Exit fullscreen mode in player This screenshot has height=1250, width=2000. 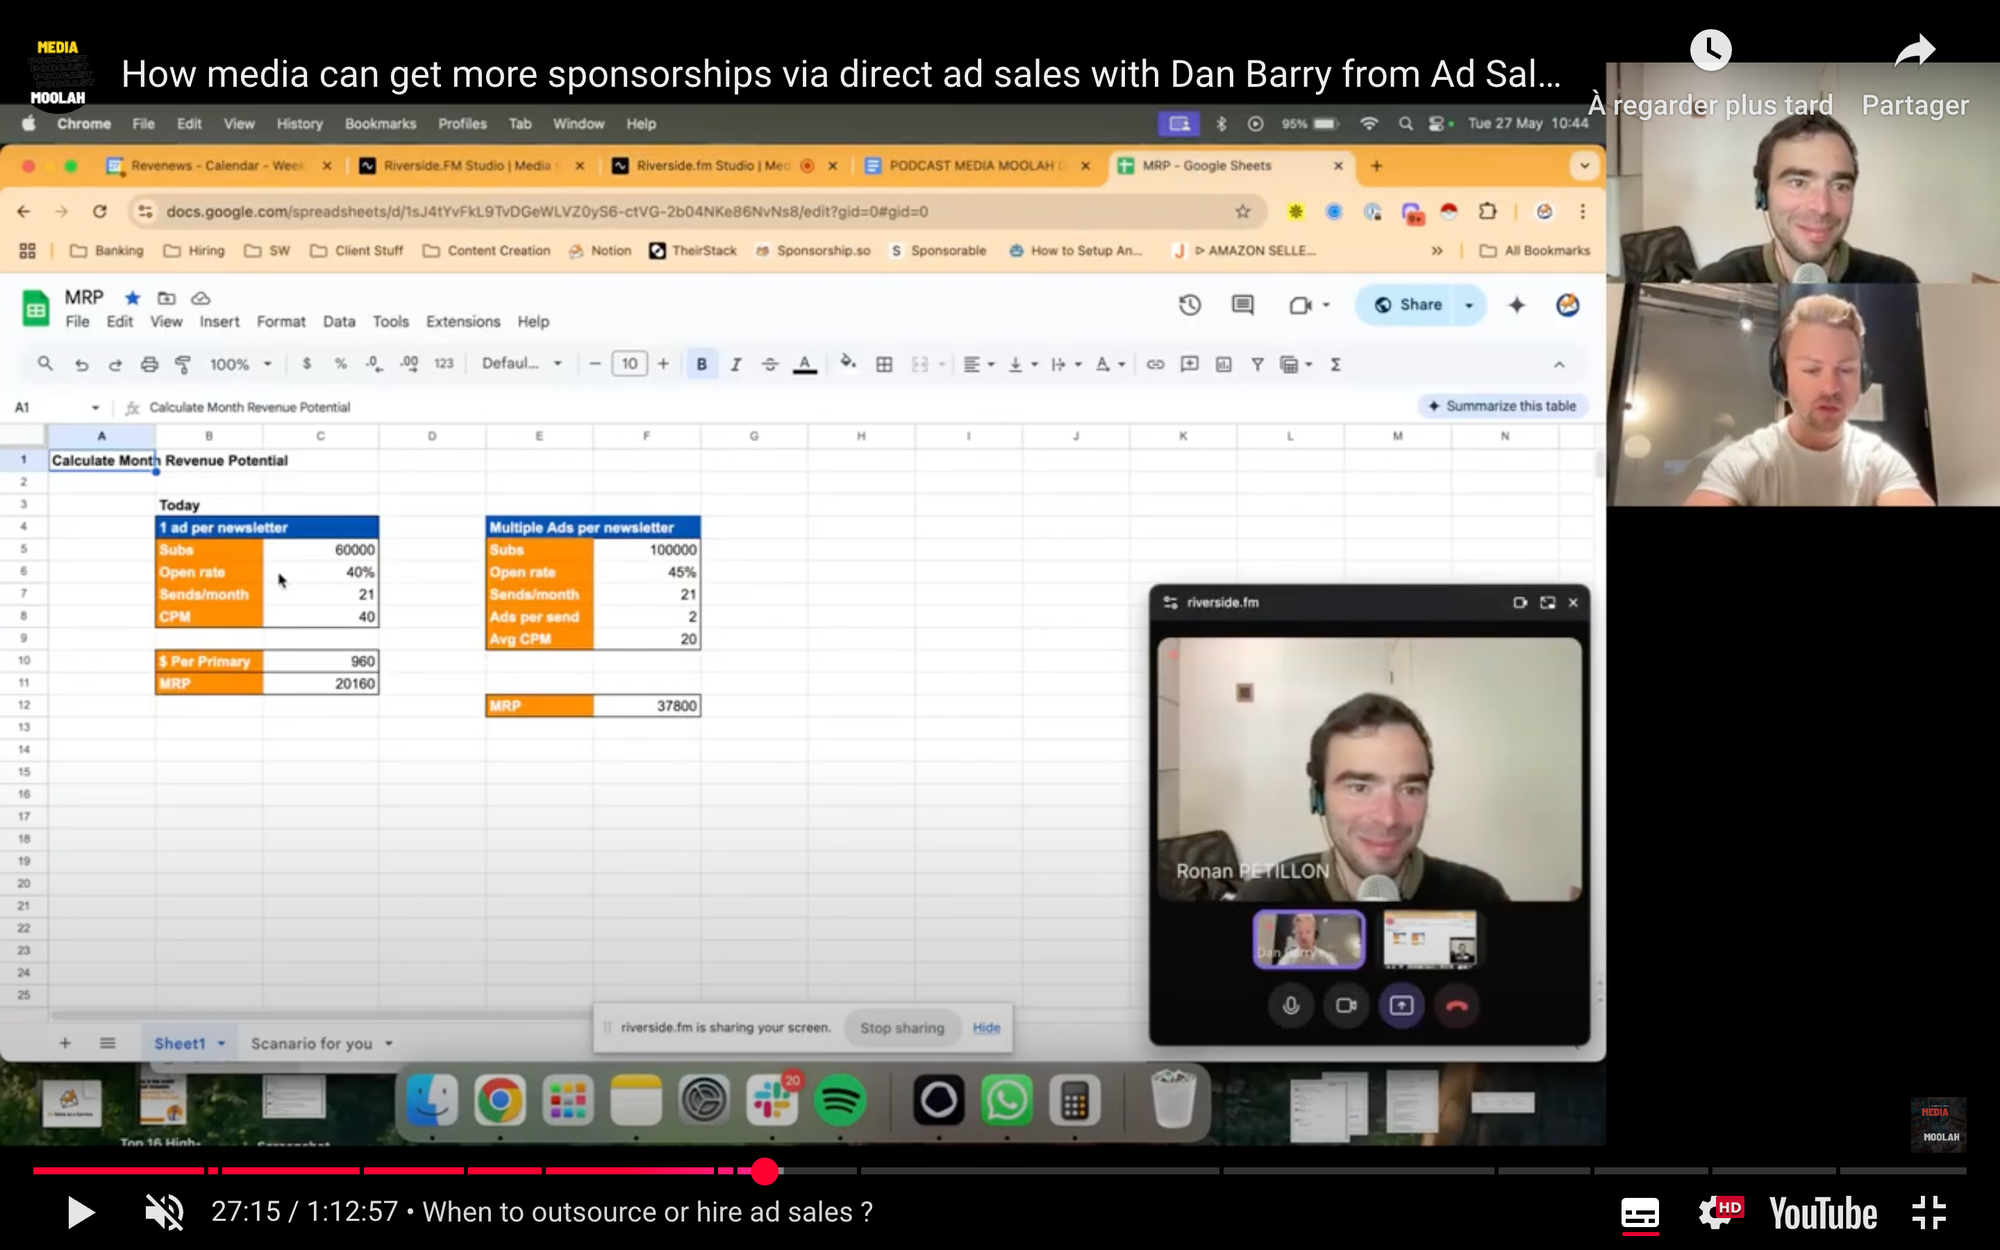(1928, 1213)
